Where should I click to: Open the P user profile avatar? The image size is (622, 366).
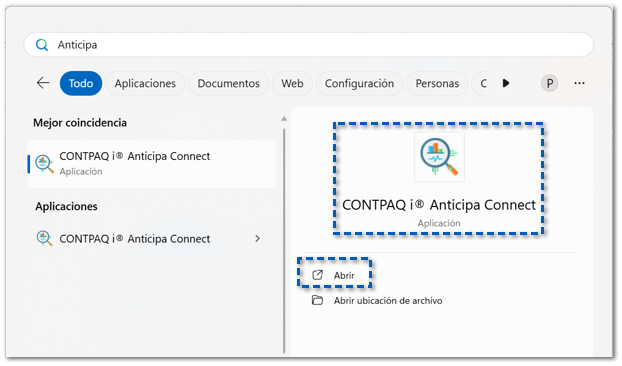549,83
